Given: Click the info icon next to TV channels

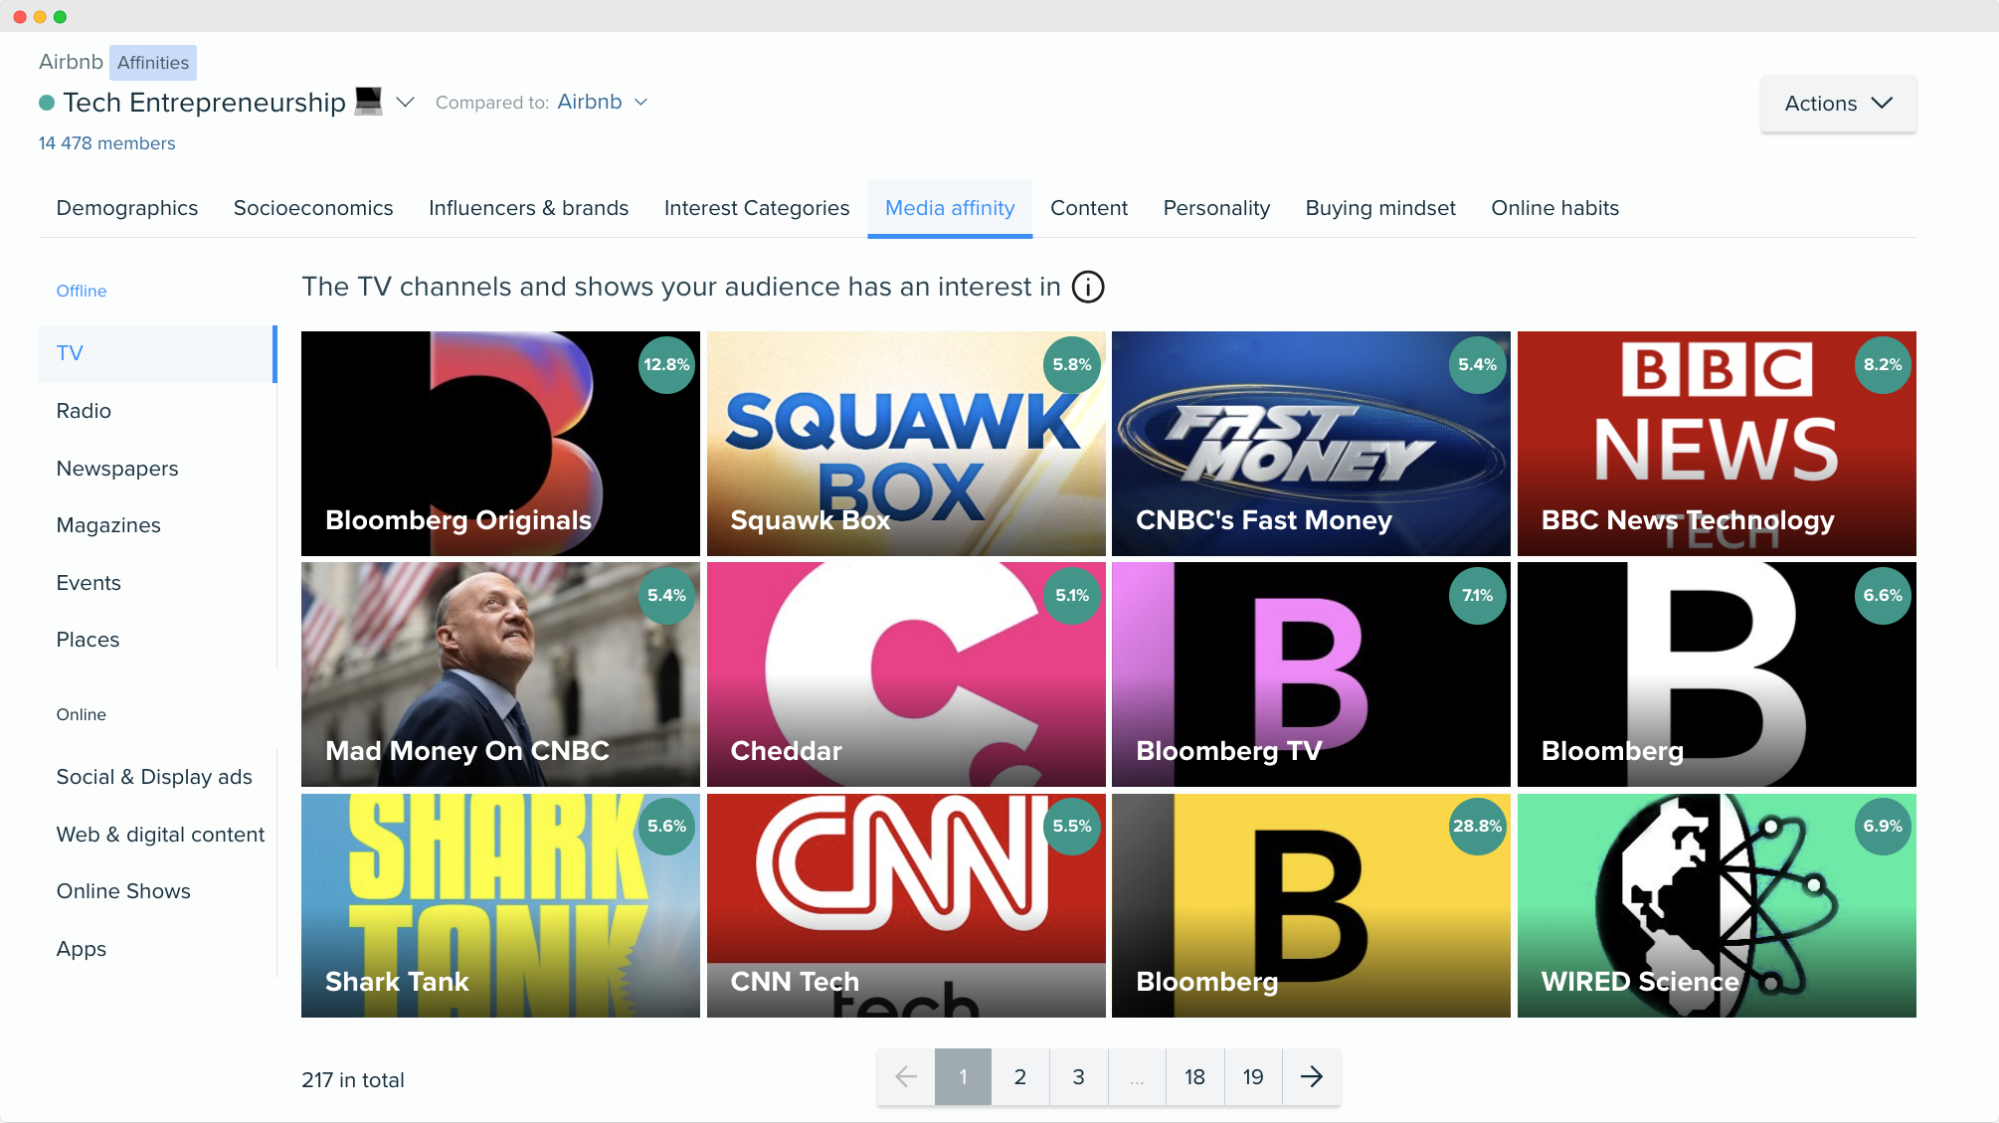Looking at the screenshot, I should 1087,286.
